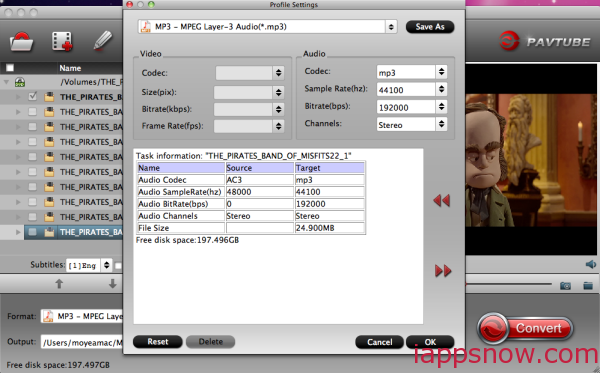Click the Audio Bitrate 192000 field
This screenshot has width=600, height=373.
[406, 107]
